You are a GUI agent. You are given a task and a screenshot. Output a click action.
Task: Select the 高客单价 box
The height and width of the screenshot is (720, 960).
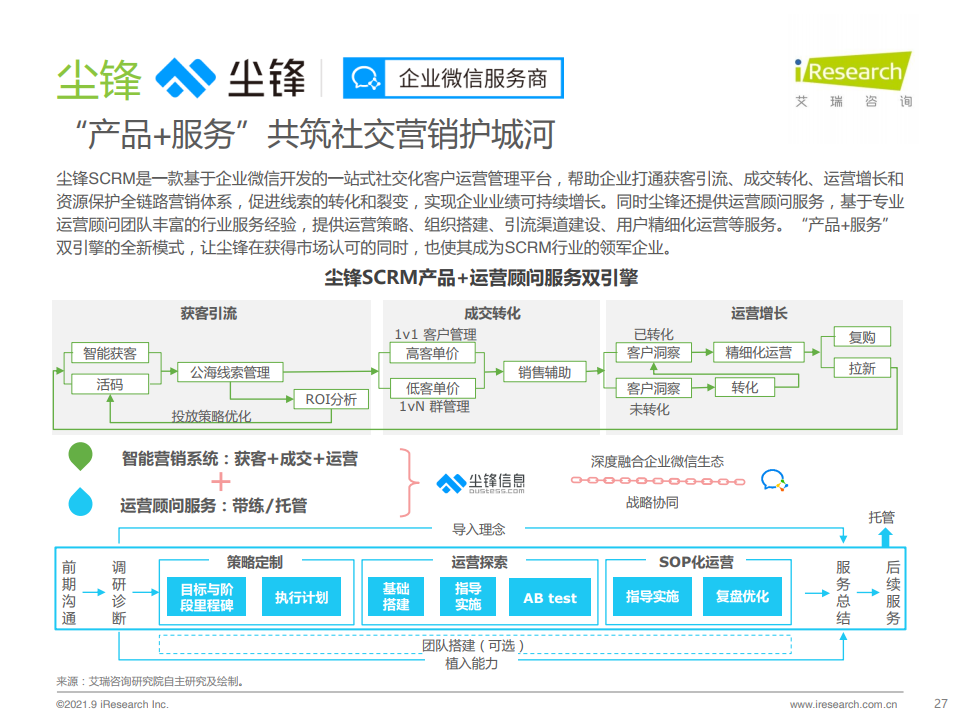(432, 353)
